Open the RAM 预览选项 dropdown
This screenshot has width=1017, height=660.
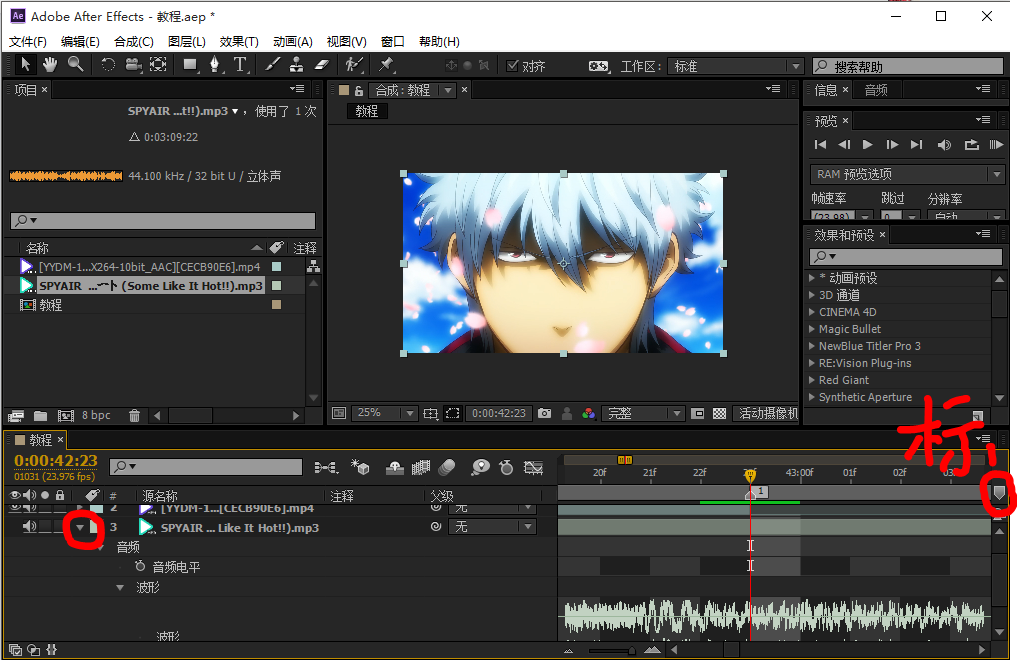907,174
